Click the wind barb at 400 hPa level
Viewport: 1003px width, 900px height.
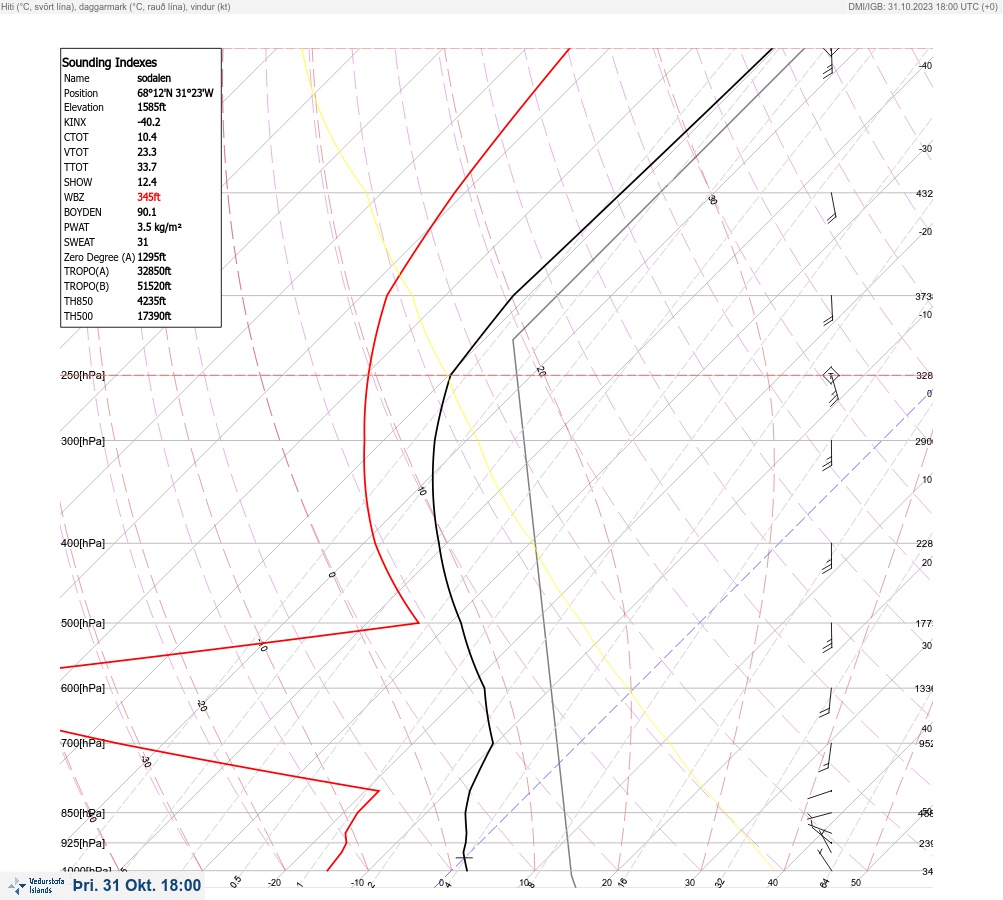[x=828, y=557]
